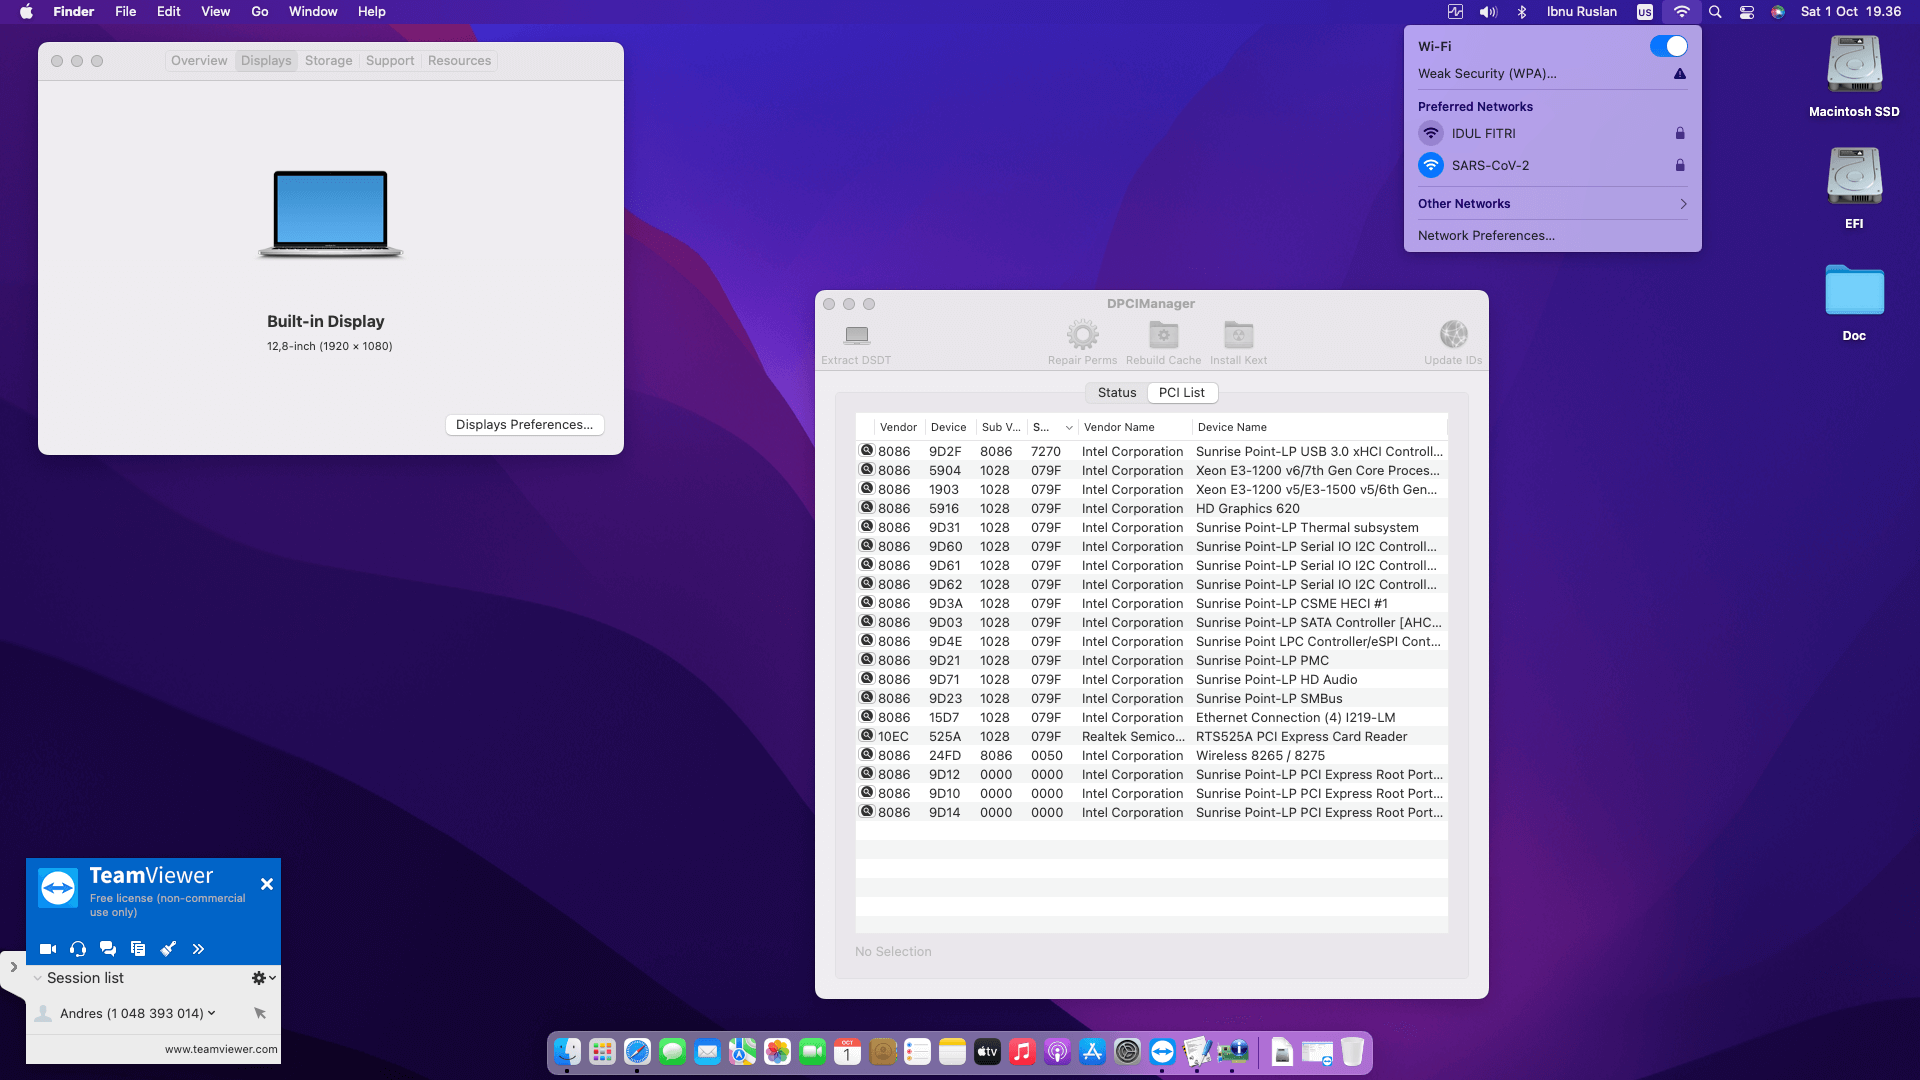This screenshot has height=1080, width=1920.
Task: Click the Weak Security (WPA)... warning
Action: [1552, 74]
